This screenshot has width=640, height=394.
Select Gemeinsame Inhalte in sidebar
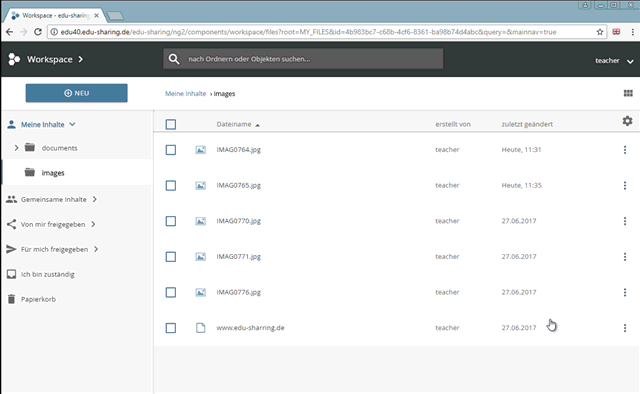(x=53, y=199)
